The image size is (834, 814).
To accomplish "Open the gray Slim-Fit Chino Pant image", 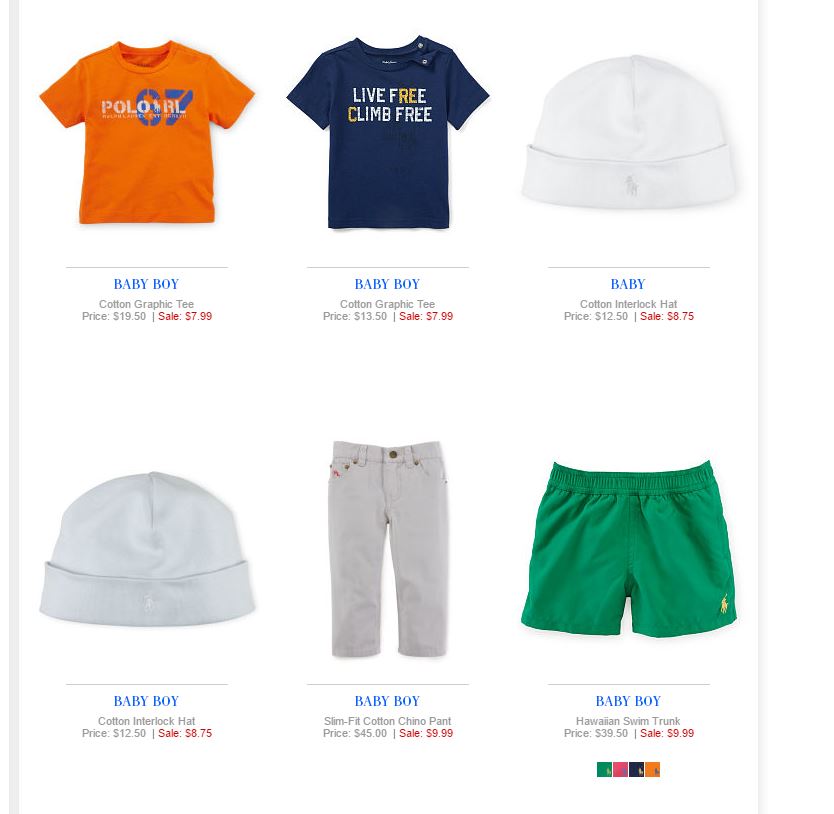I will (x=388, y=549).
